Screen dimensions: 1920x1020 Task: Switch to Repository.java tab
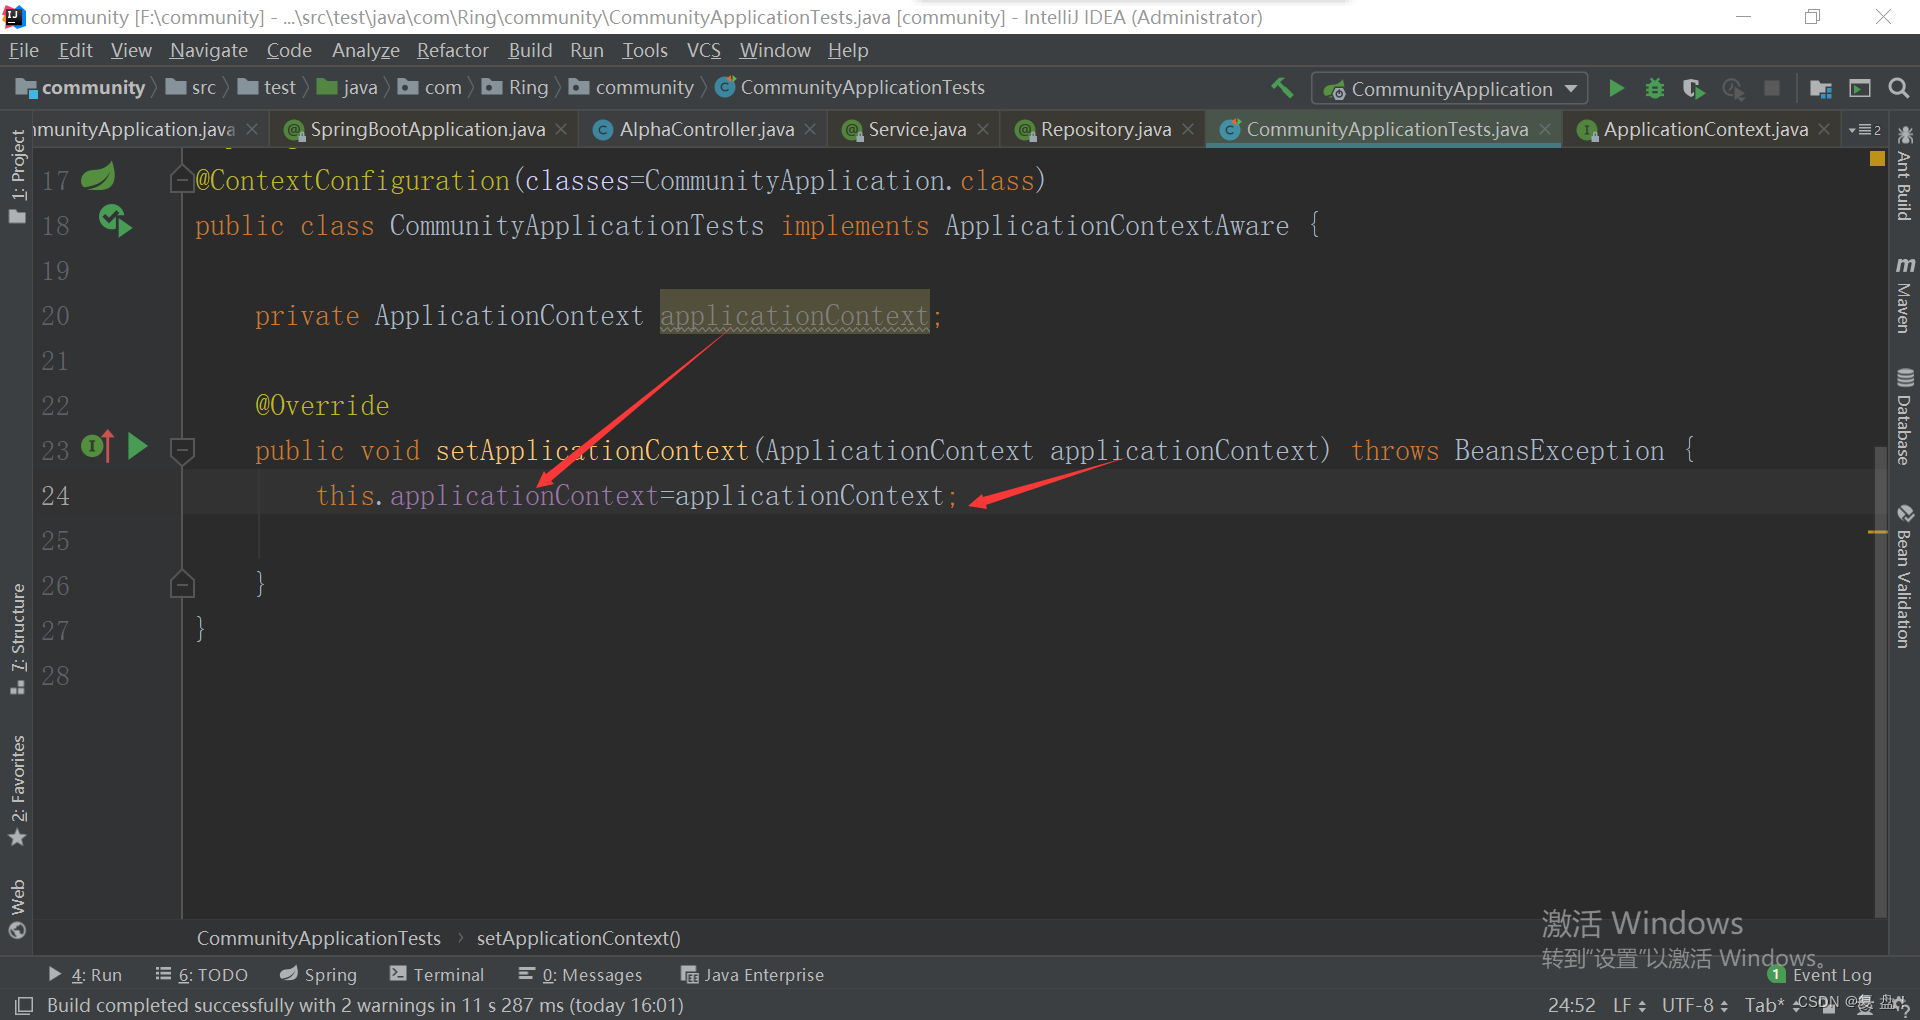coord(1105,129)
